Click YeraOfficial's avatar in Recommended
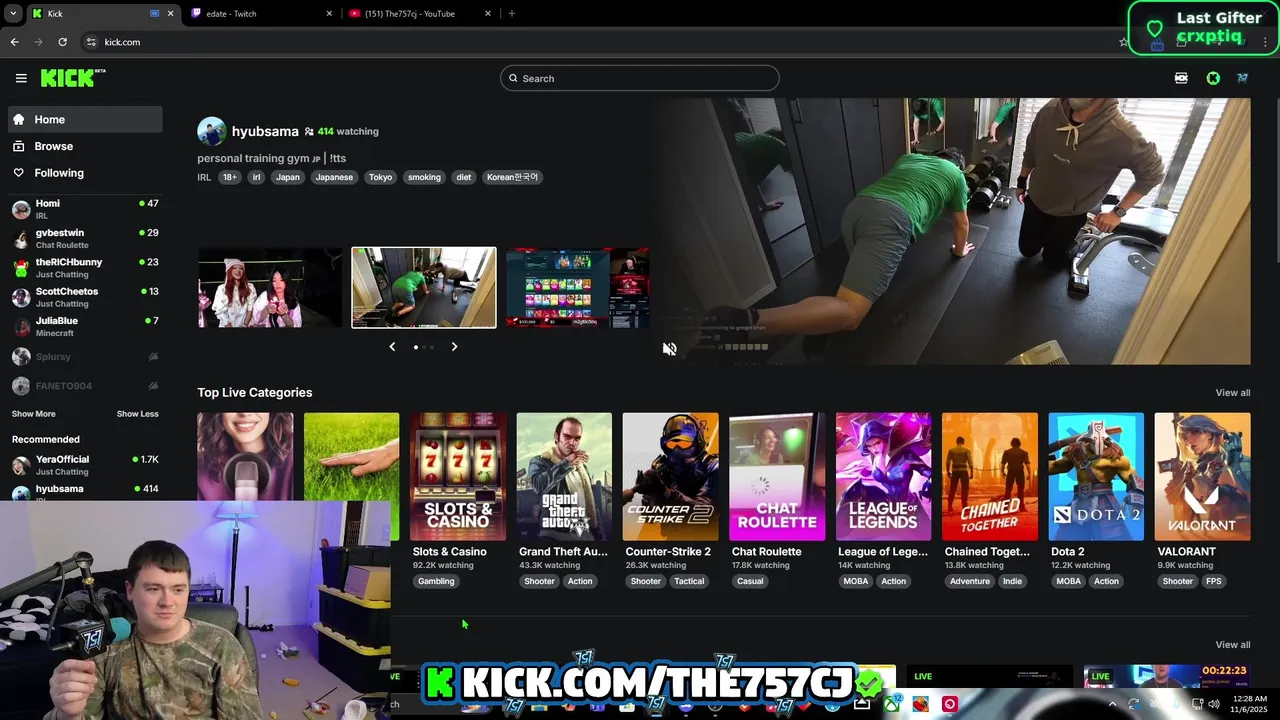This screenshot has height=720, width=1280. [21, 465]
